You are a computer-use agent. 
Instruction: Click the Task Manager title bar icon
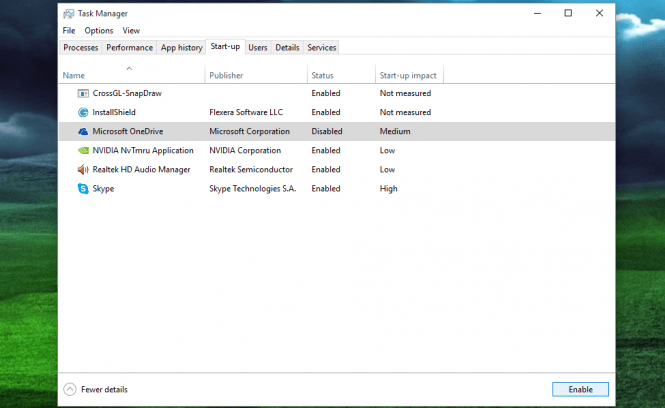68,14
